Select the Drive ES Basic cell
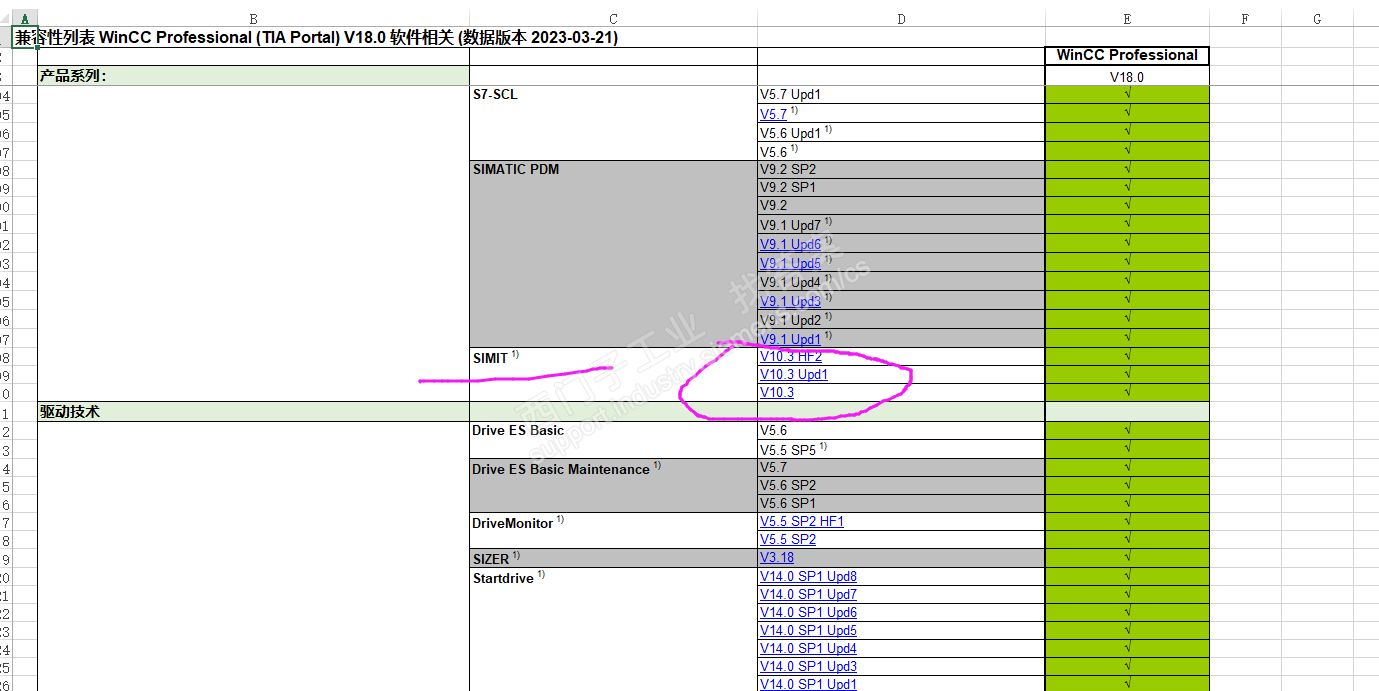The width and height of the screenshot is (1379, 691). [x=613, y=440]
